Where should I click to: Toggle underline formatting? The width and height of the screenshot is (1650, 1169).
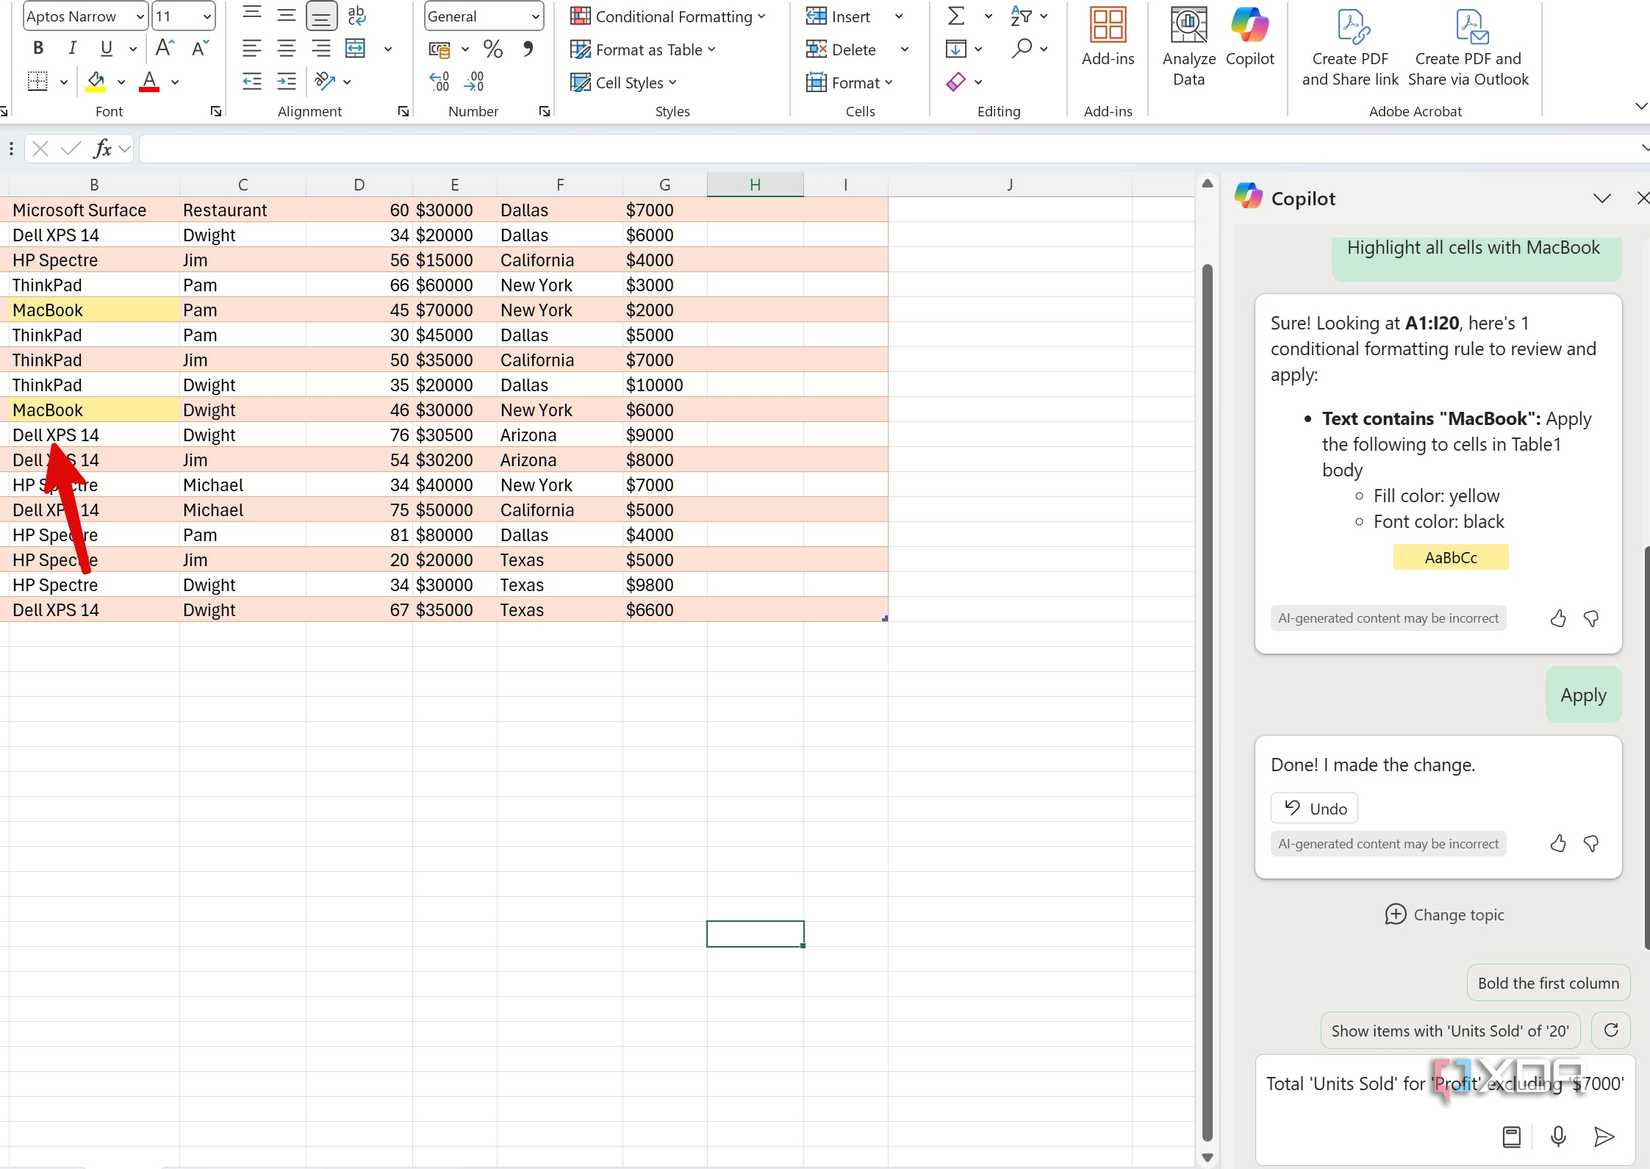(104, 47)
